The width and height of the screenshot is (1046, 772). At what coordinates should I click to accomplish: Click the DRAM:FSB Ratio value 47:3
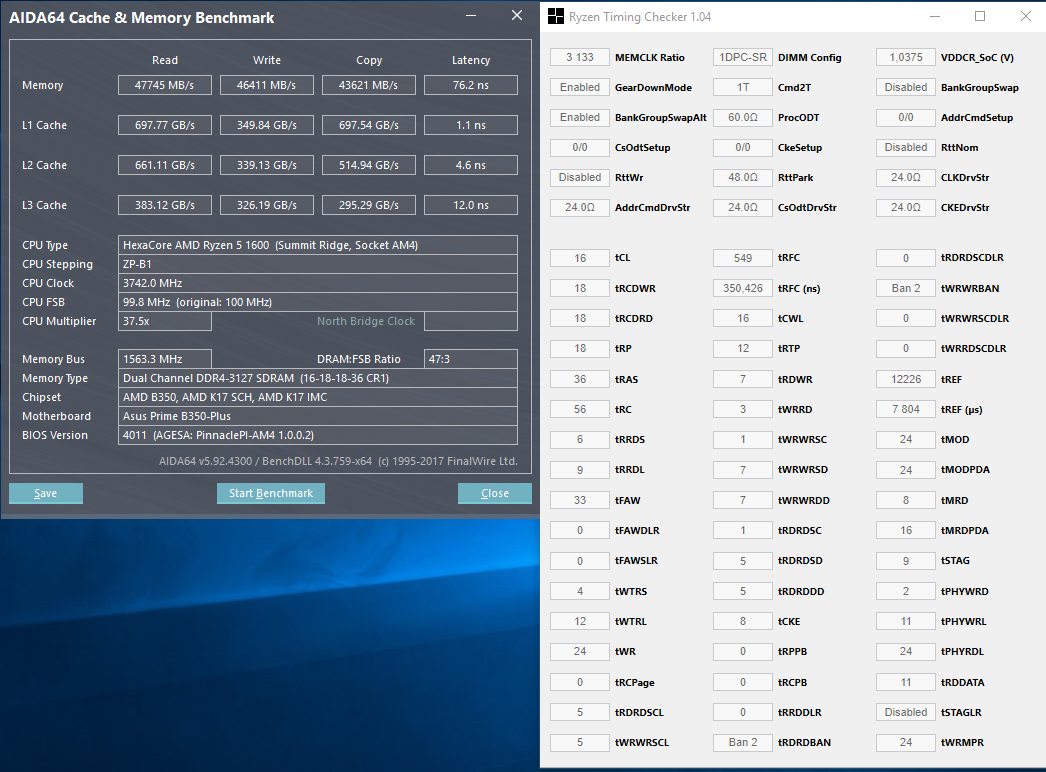point(471,359)
